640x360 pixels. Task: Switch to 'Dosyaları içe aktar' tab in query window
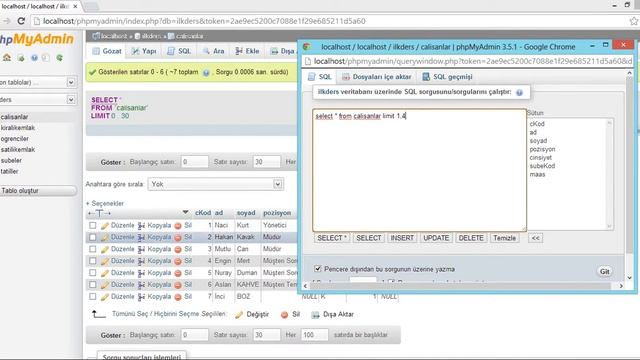click(376, 77)
